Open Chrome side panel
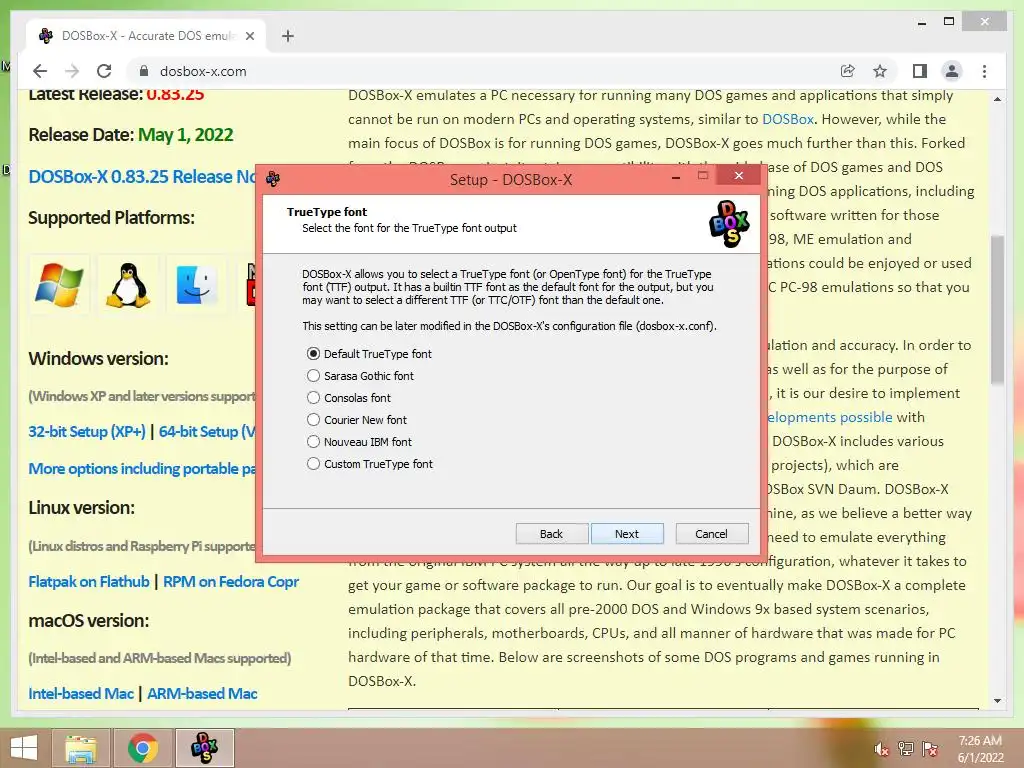The height and width of the screenshot is (768, 1024). click(920, 71)
